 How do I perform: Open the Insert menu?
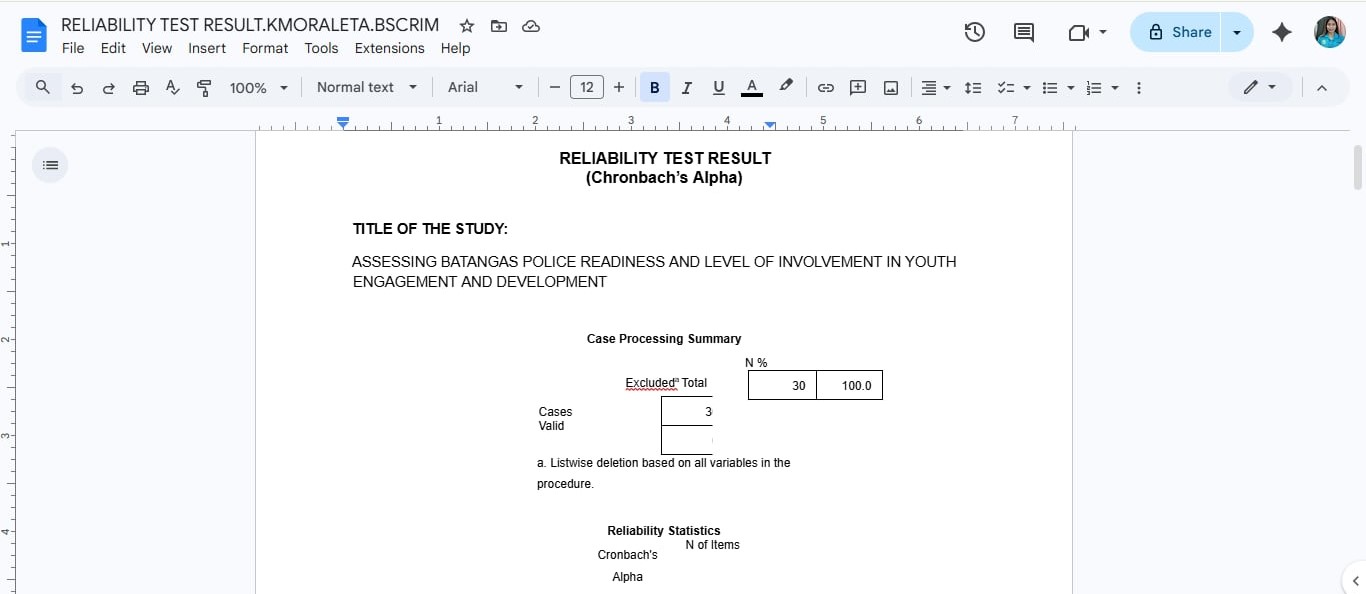(207, 48)
